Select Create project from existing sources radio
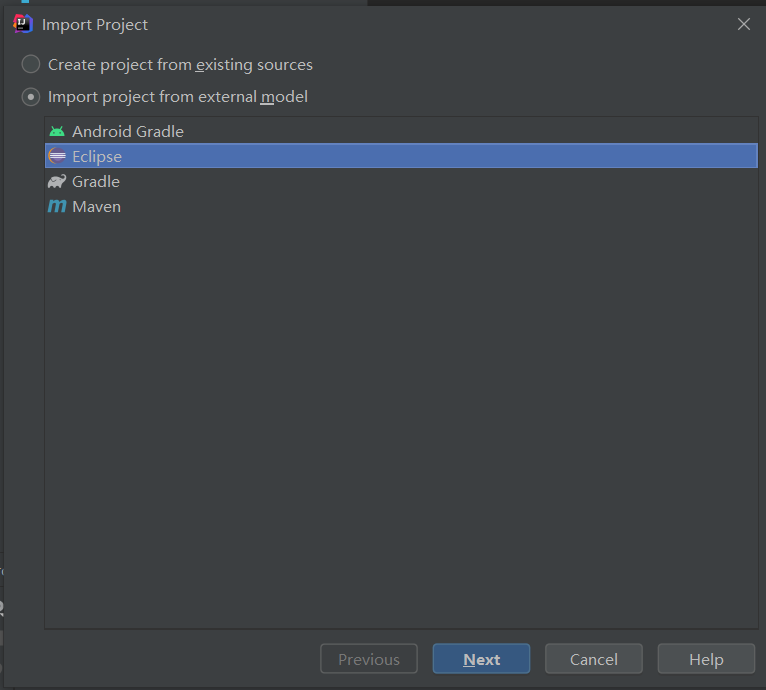This screenshot has width=766, height=690. click(31, 64)
